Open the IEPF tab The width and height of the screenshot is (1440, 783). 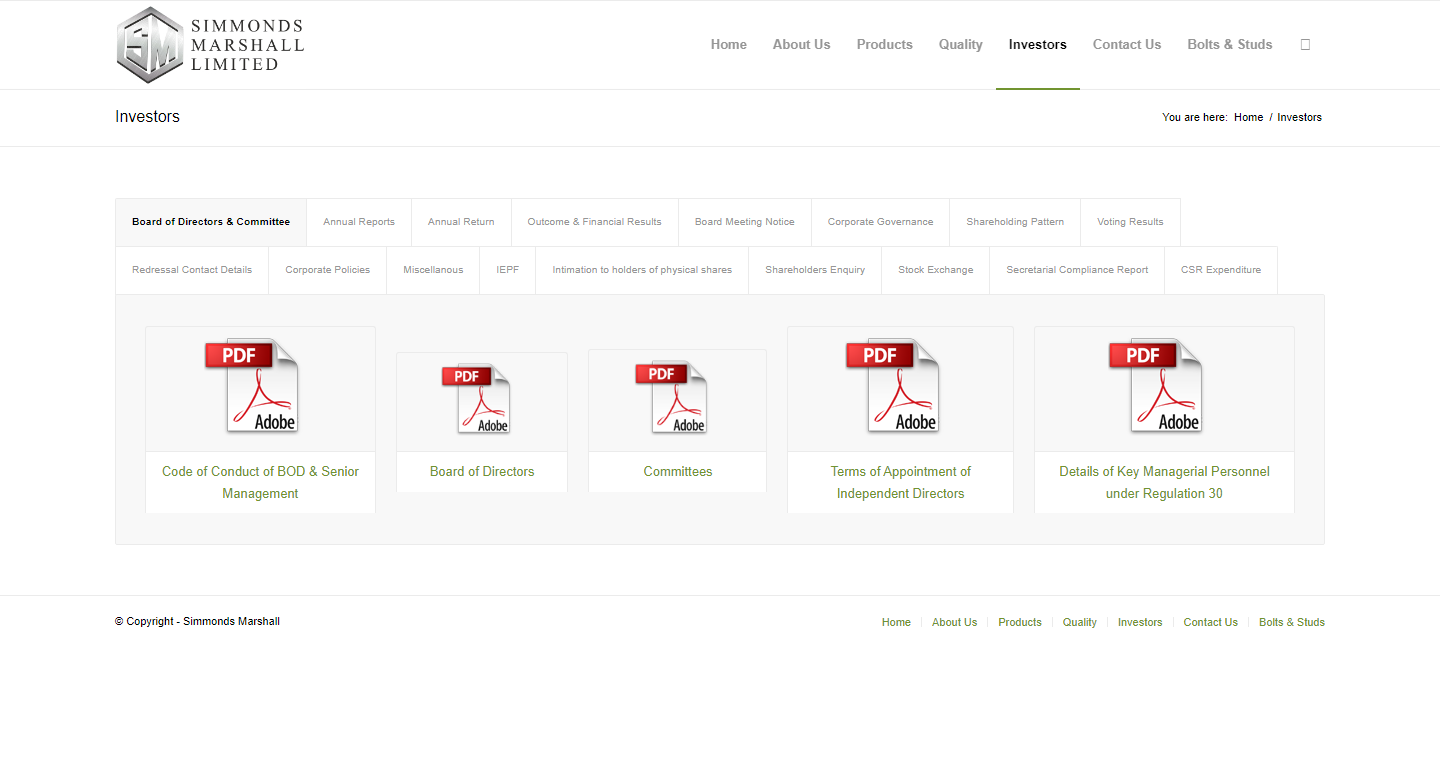tap(508, 270)
